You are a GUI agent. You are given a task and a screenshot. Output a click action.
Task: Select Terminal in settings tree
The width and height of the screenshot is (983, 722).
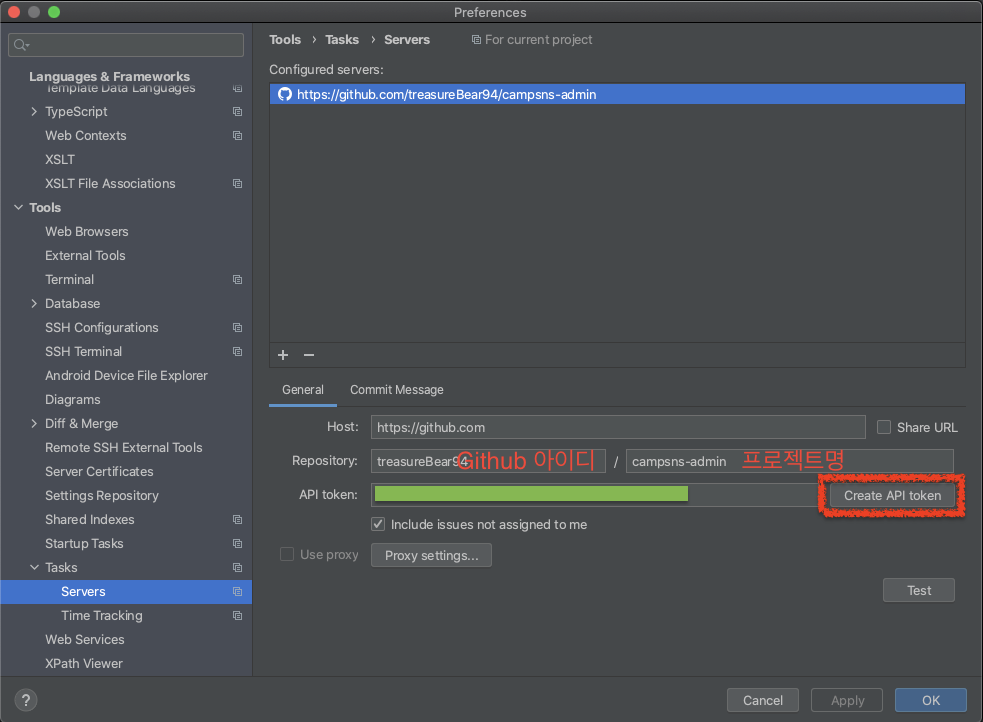click(70, 280)
